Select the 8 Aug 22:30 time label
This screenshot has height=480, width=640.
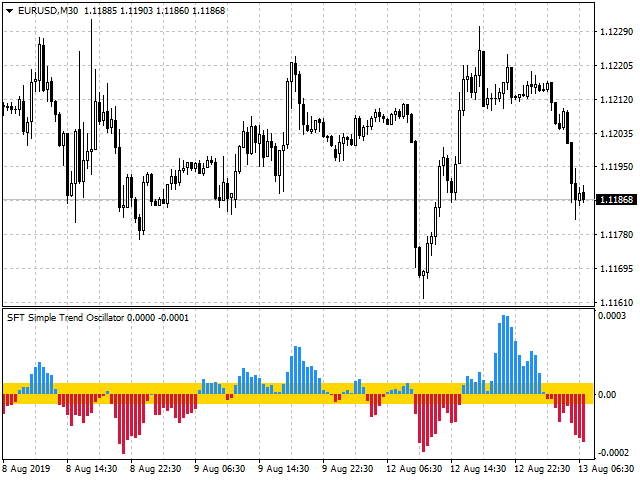[x=156, y=469]
